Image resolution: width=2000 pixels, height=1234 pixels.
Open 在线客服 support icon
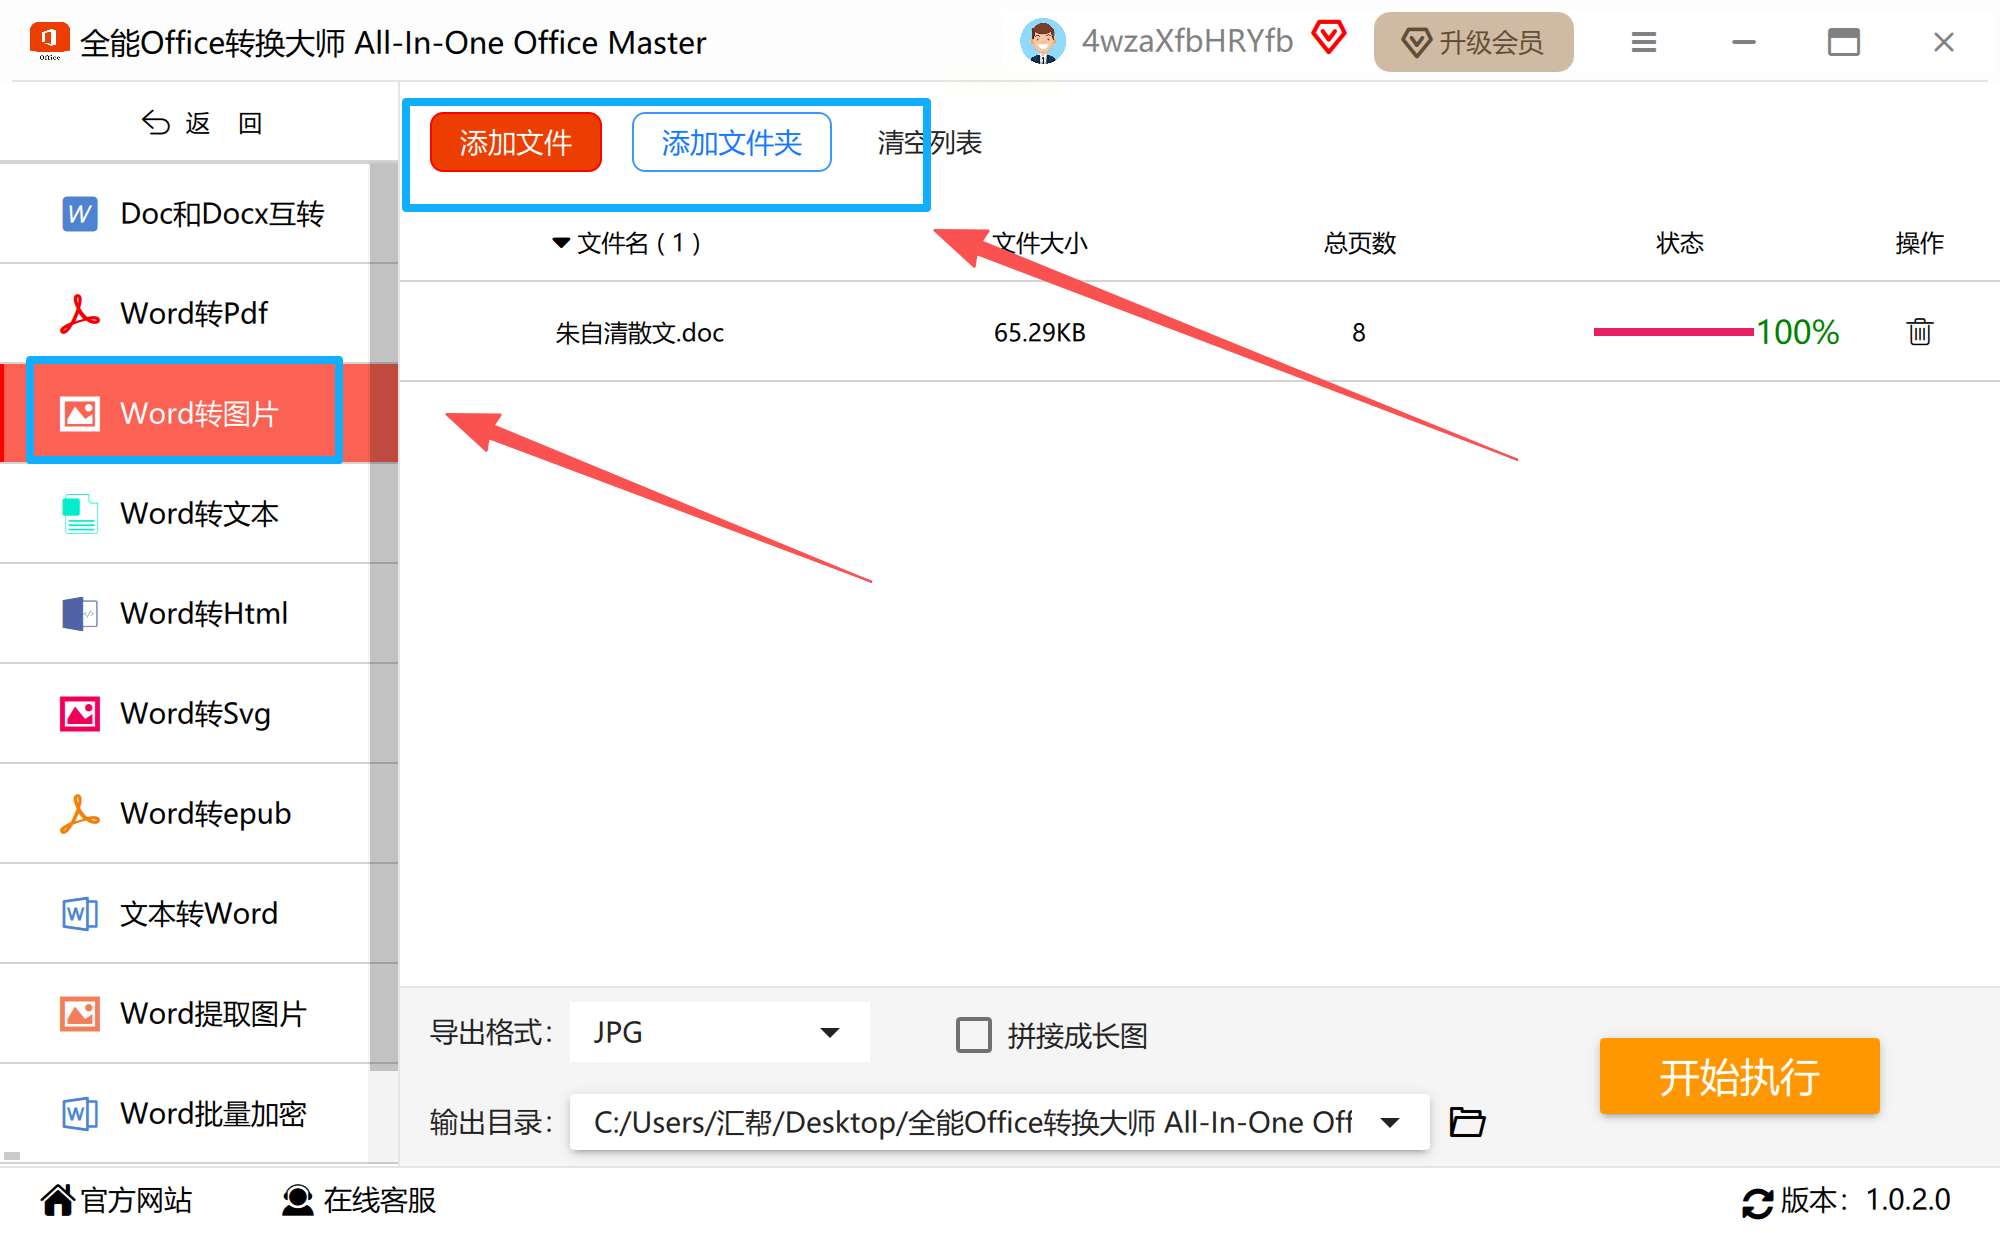pos(298,1200)
